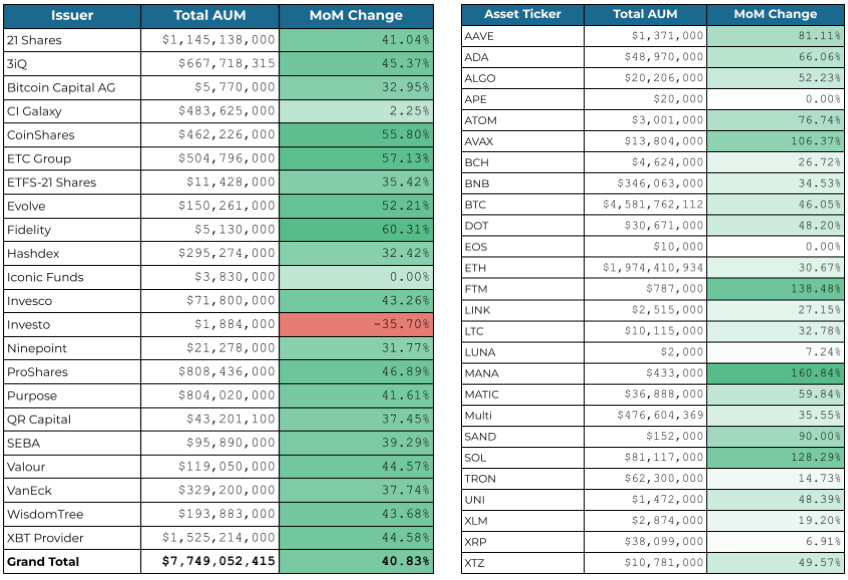Image resolution: width=848 pixels, height=580 pixels.
Task: Click XBT Provider's $1,525,214,000 AUM value
Action: (x=210, y=538)
